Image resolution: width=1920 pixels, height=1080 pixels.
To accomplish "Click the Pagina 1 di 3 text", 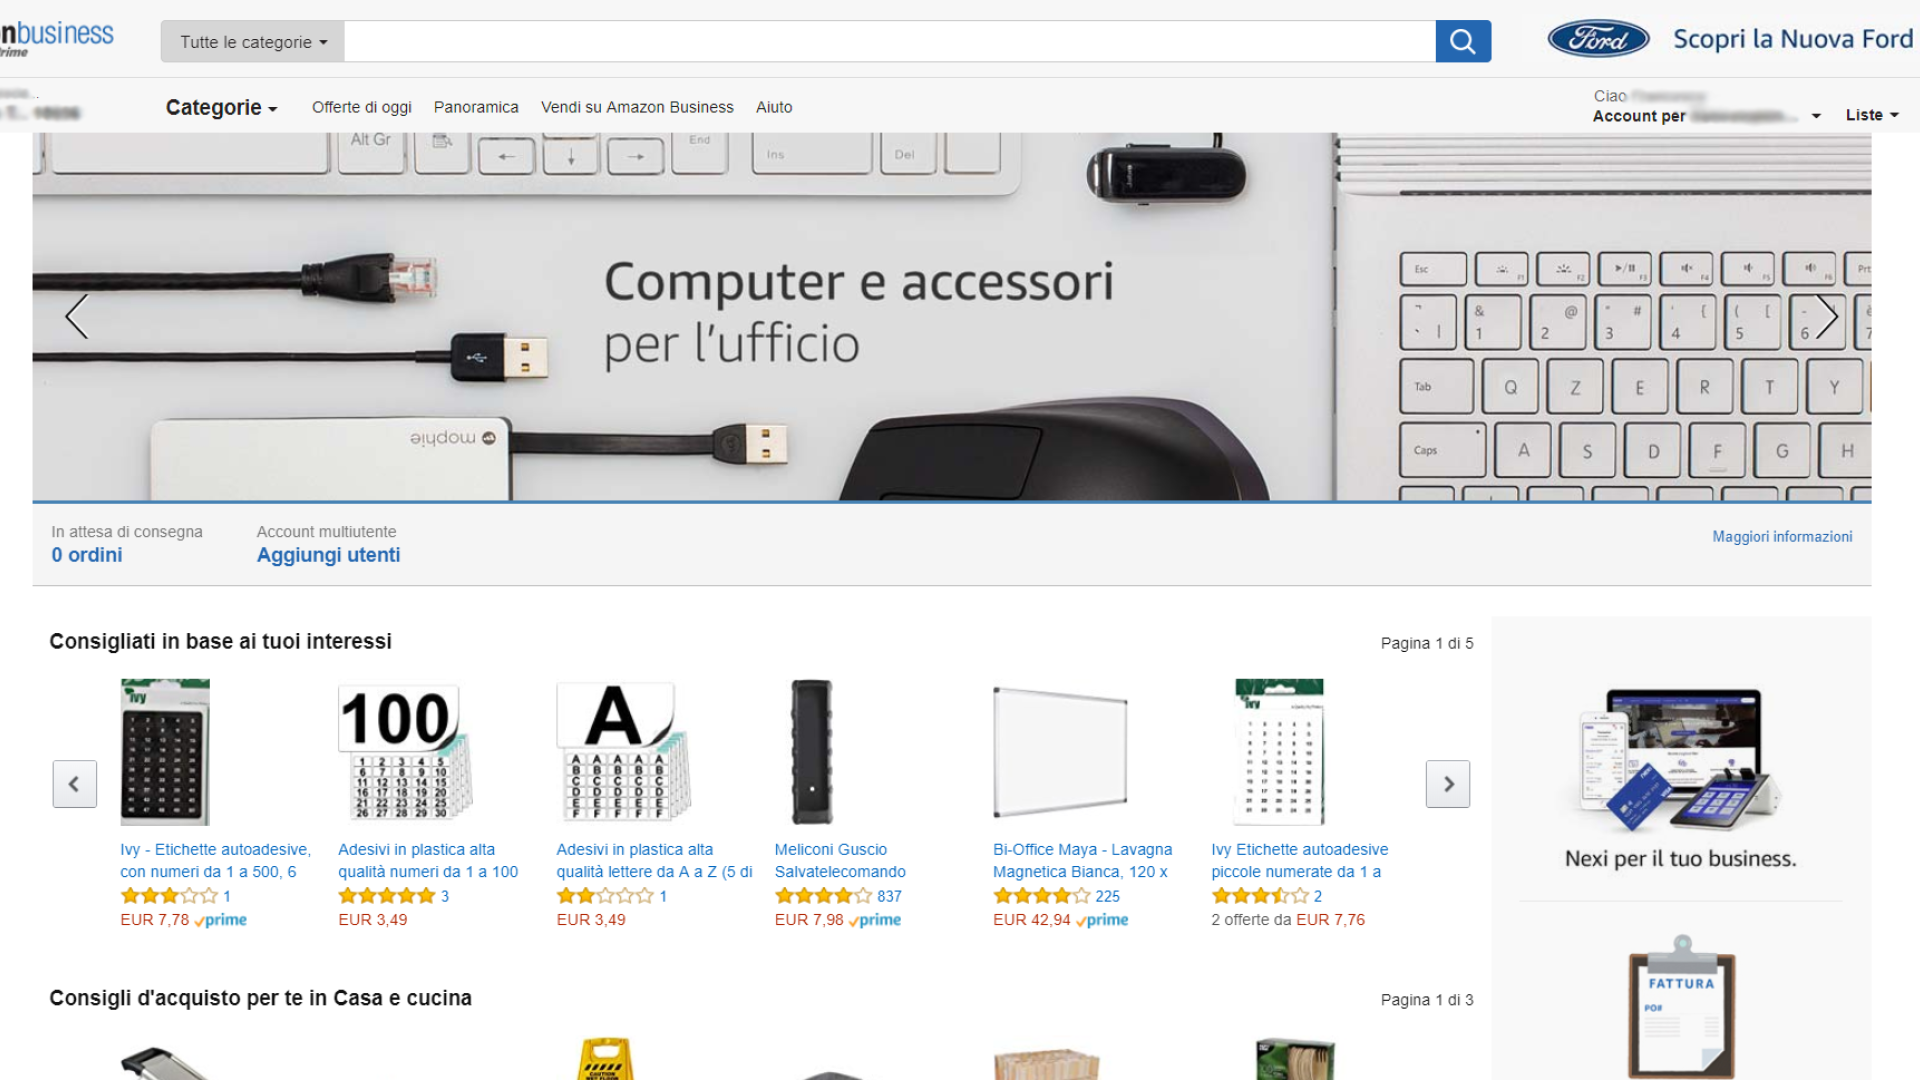I will coord(1427,1000).
